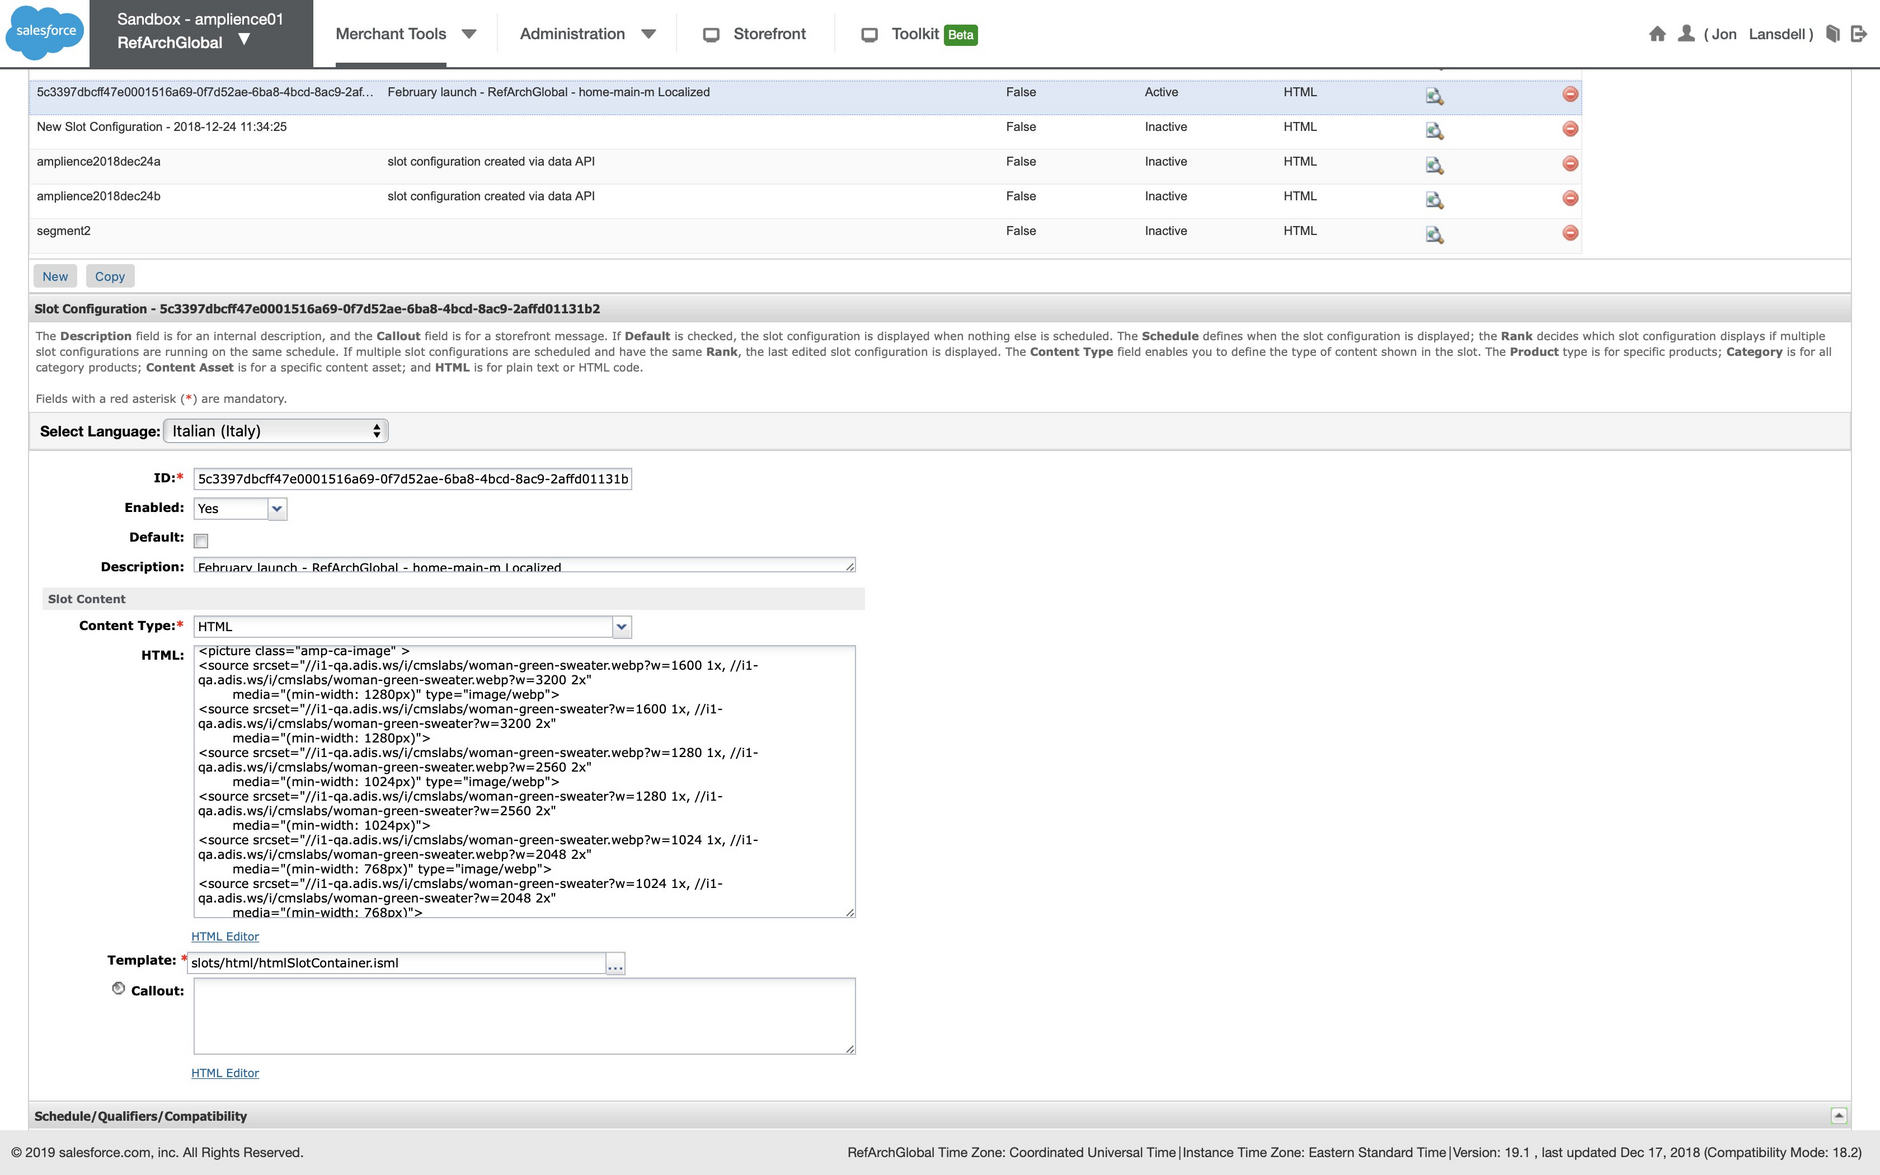This screenshot has height=1175, width=1880.
Task: Click the Beta badge next to Toolkit
Action: click(x=961, y=35)
